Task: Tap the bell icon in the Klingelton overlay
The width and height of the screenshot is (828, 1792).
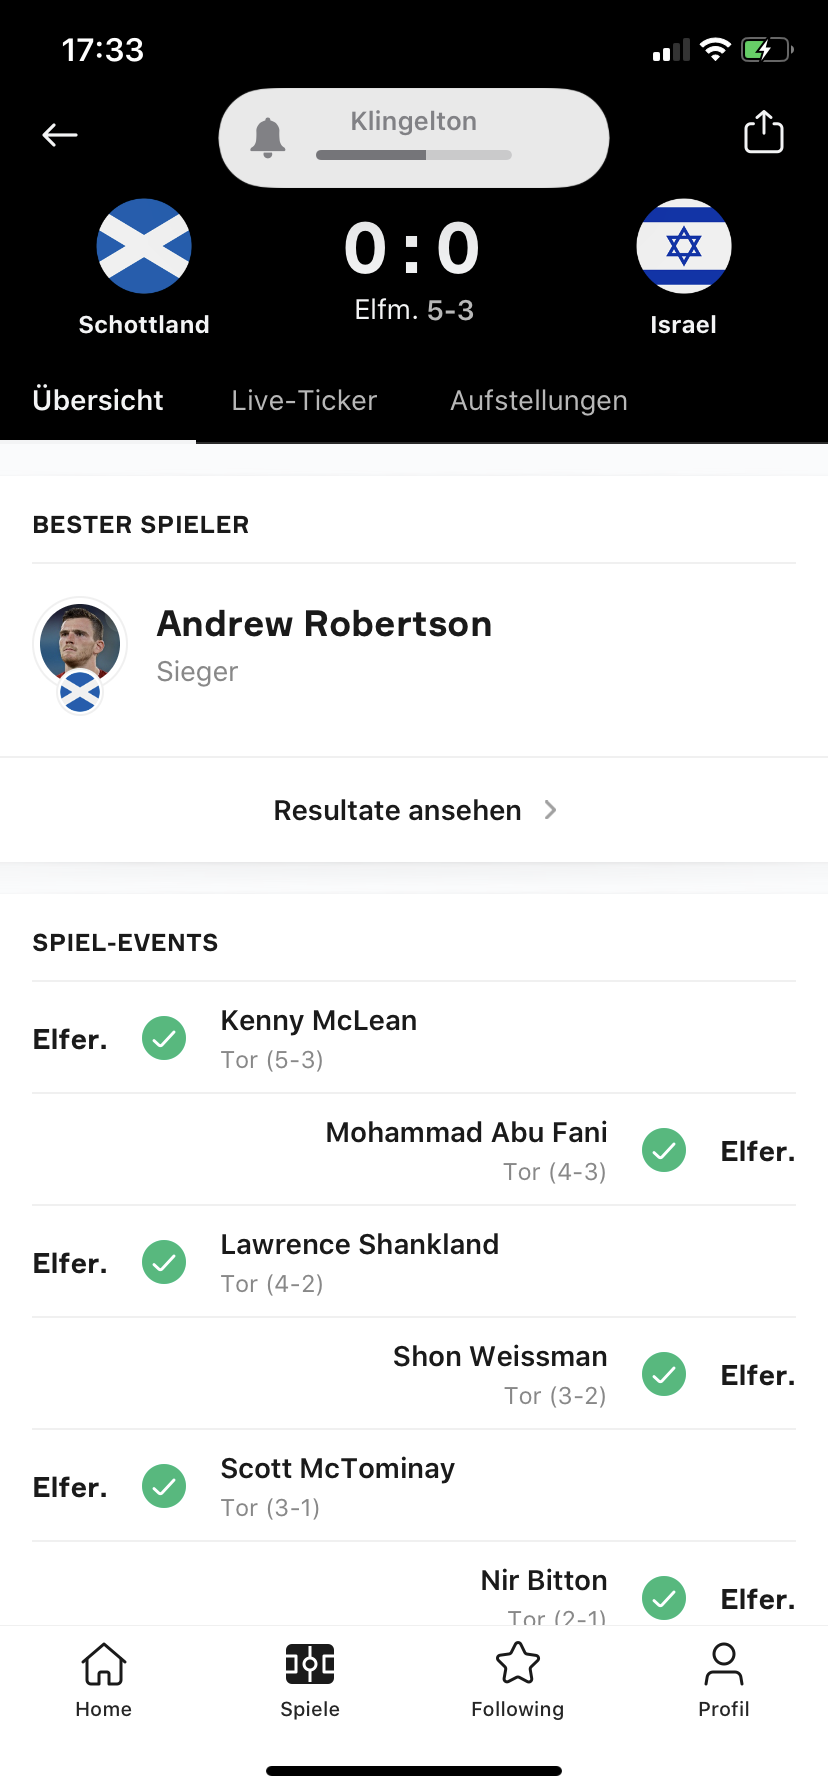Action: 267,137
